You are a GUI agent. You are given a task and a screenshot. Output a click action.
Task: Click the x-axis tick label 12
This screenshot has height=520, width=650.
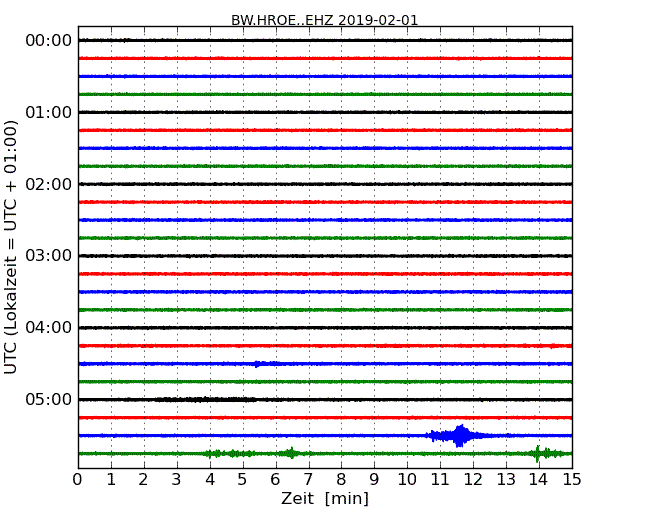473,480
